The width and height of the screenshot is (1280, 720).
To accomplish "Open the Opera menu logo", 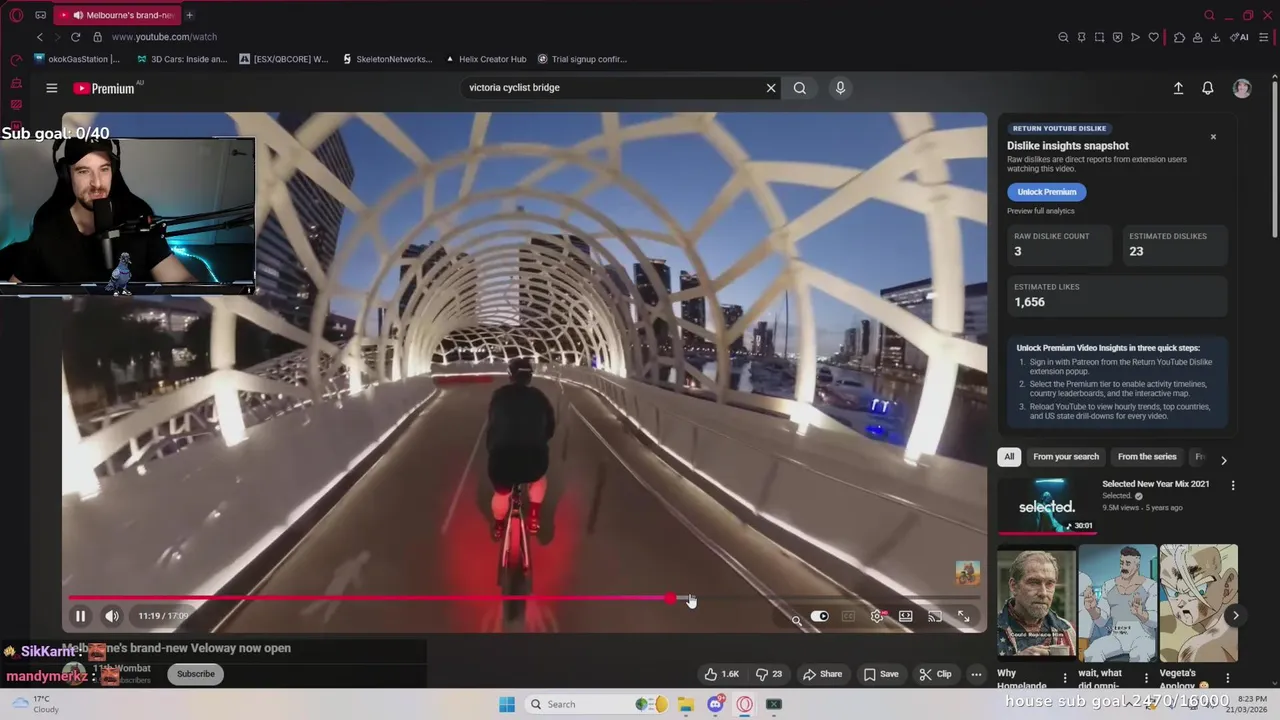I will click(x=16, y=15).
